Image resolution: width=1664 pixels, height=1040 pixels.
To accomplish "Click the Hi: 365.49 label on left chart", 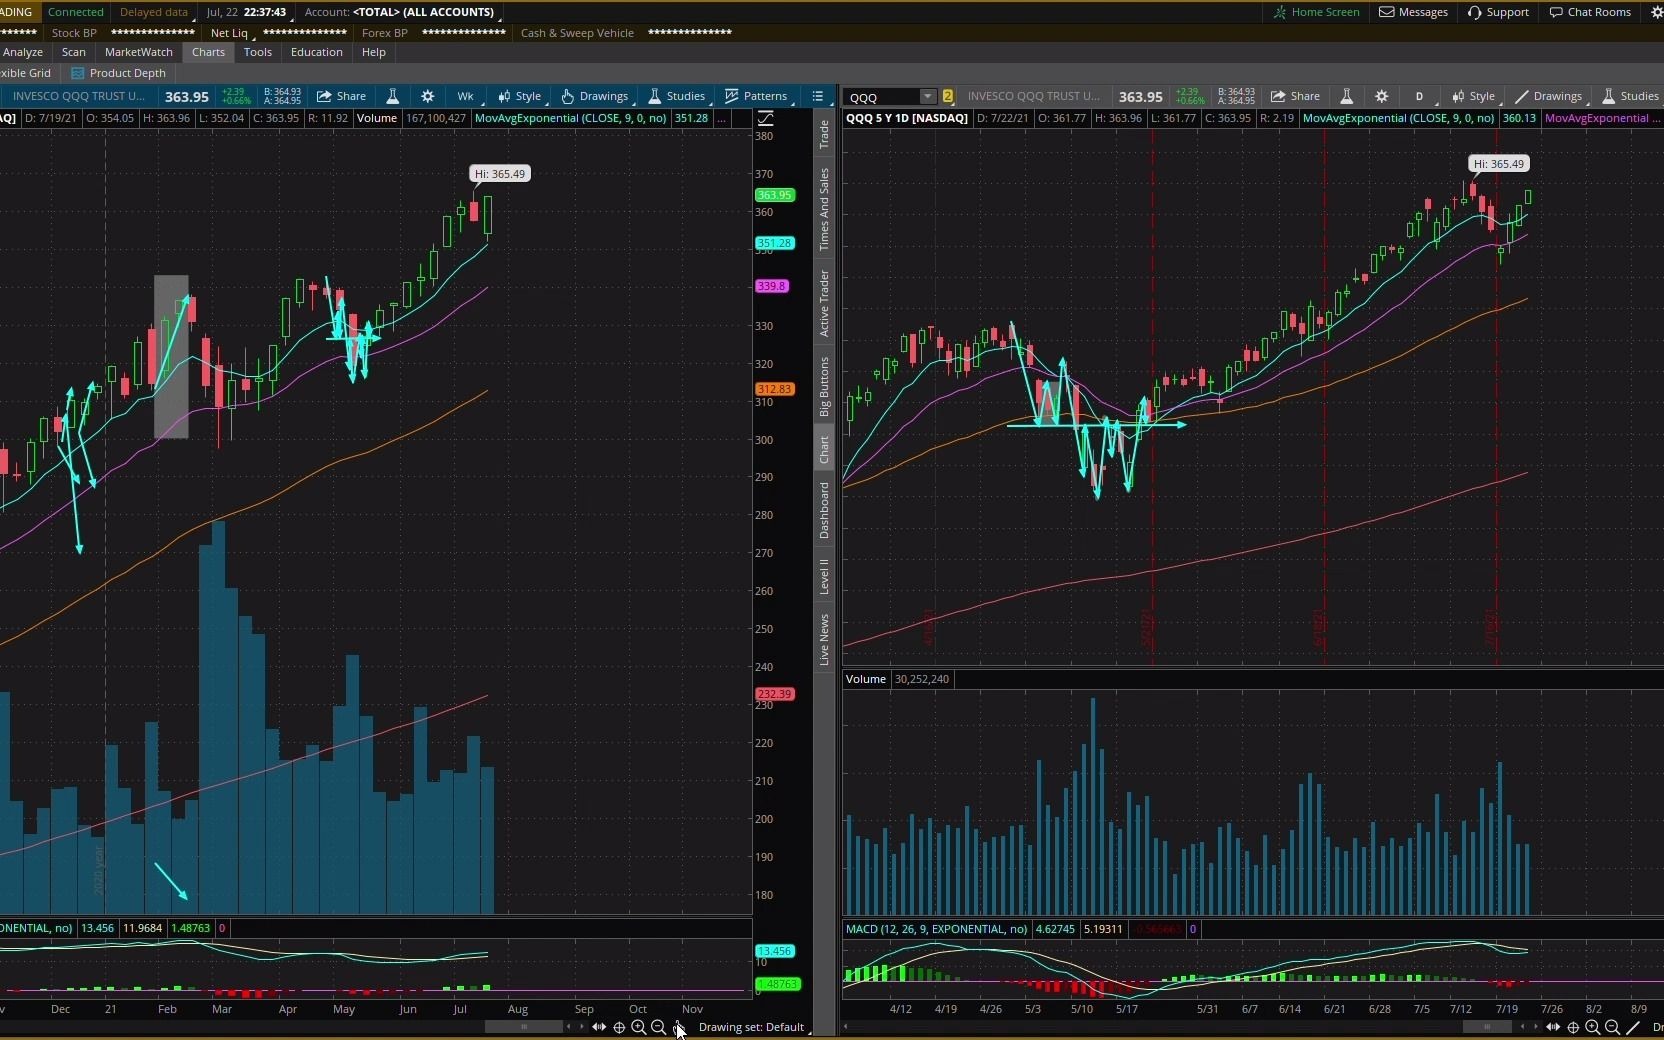I will [500, 174].
